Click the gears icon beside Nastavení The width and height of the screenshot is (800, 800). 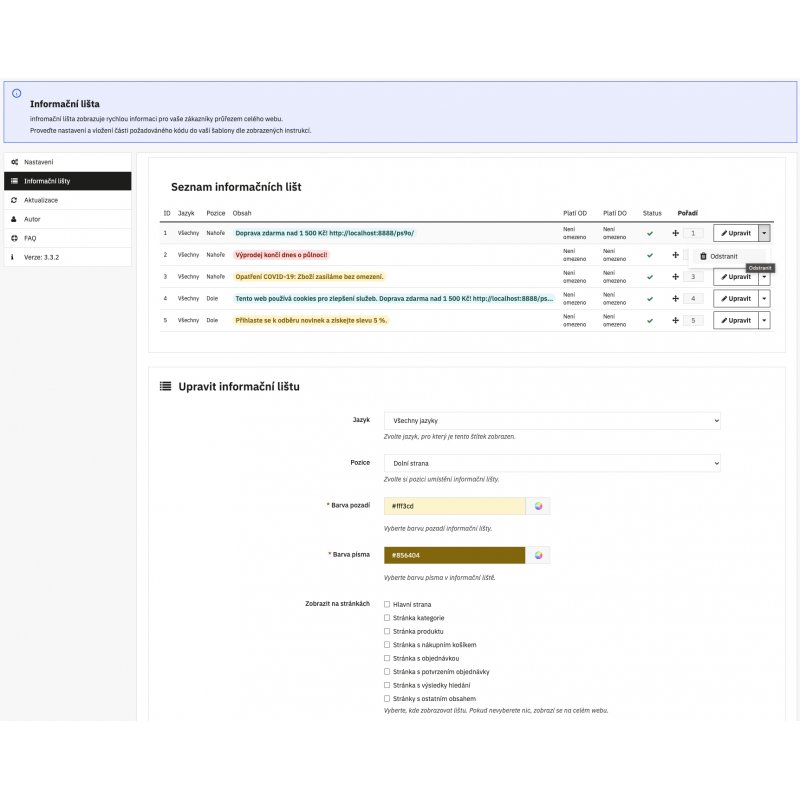14,162
